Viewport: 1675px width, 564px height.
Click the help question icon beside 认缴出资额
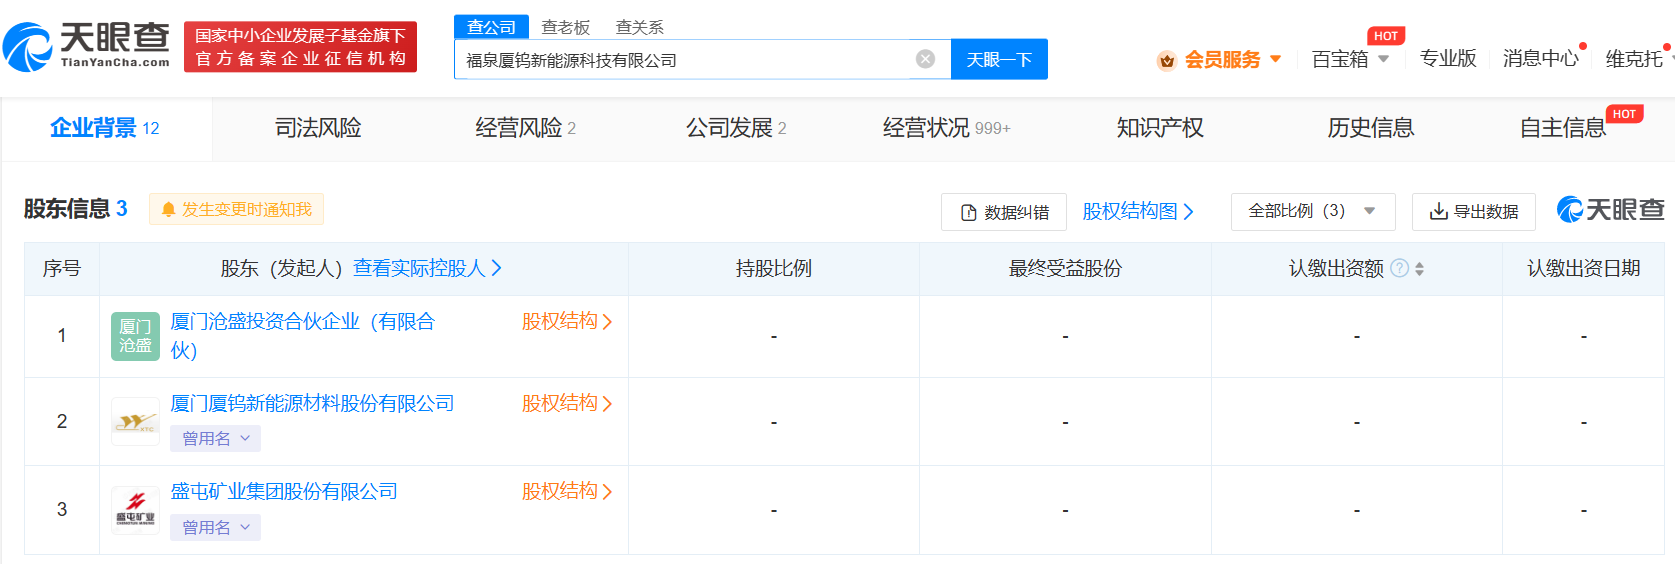coord(1400,268)
